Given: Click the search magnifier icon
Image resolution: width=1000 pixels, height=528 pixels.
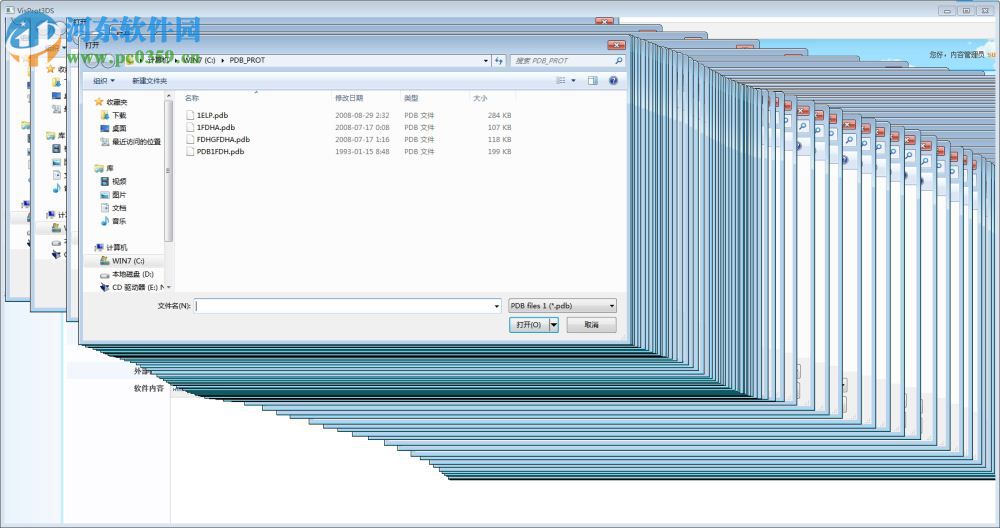Looking at the screenshot, I should click(x=618, y=61).
